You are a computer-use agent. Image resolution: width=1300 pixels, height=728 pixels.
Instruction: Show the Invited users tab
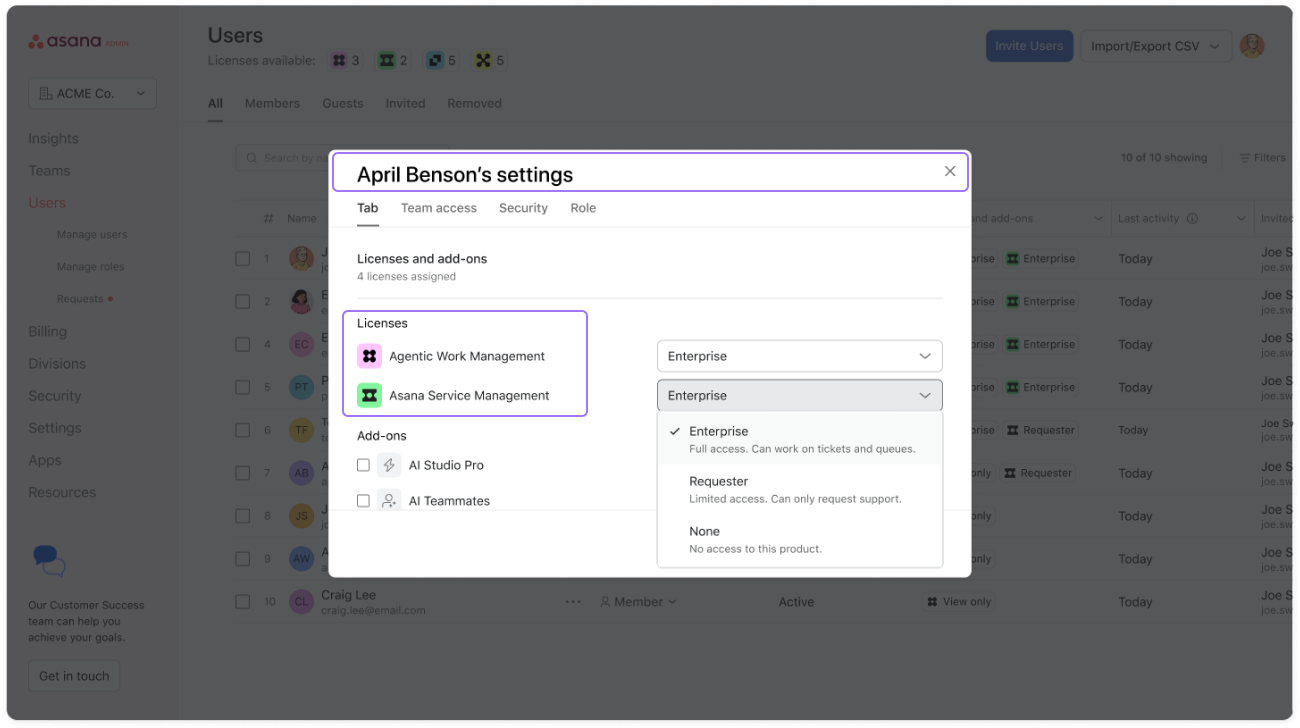[405, 103]
